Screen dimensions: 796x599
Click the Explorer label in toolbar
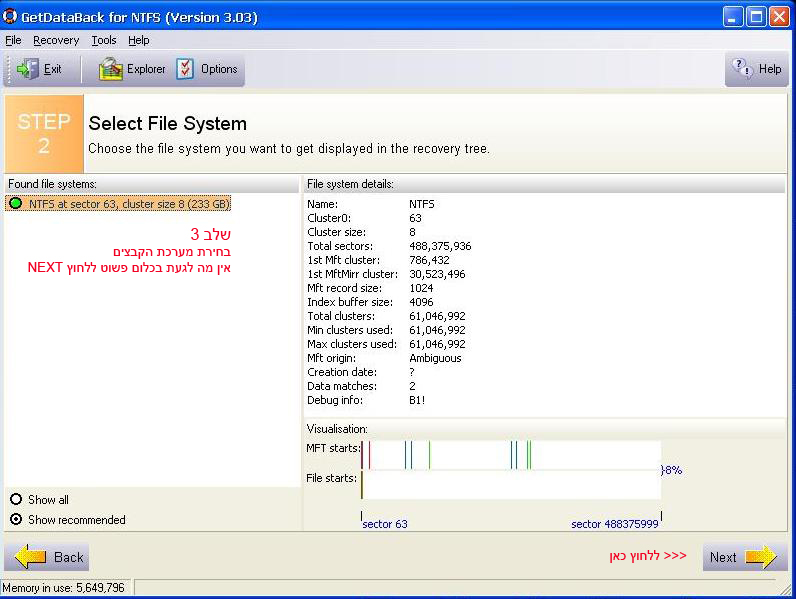pyautogui.click(x=146, y=69)
